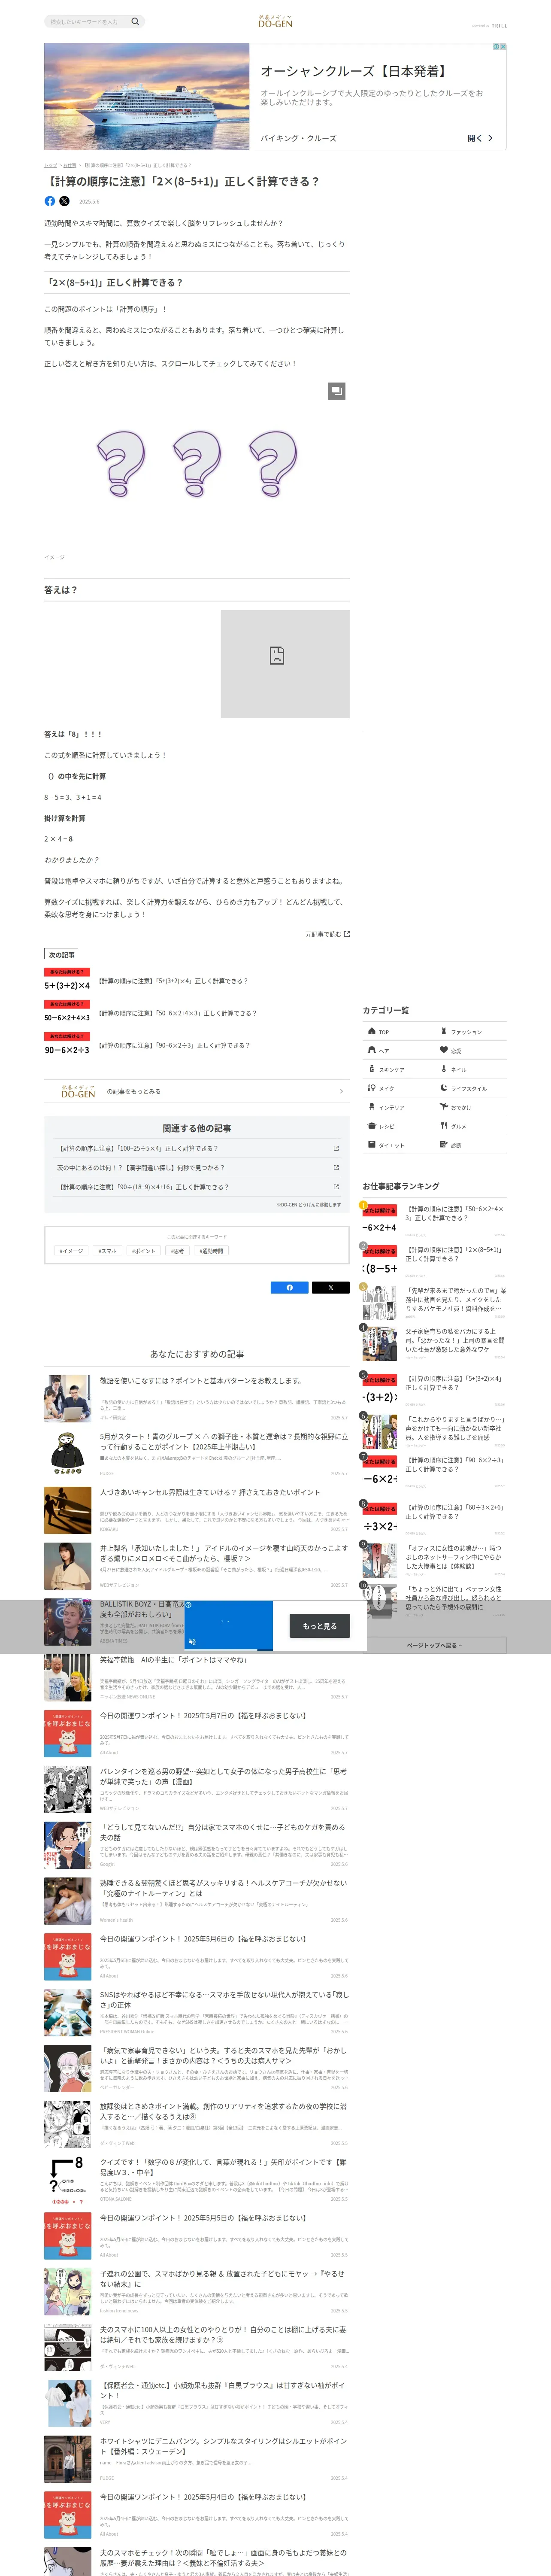Open related article 「90÷(18−9)×4+16」
The width and height of the screenshot is (551, 2576).
tap(197, 1187)
